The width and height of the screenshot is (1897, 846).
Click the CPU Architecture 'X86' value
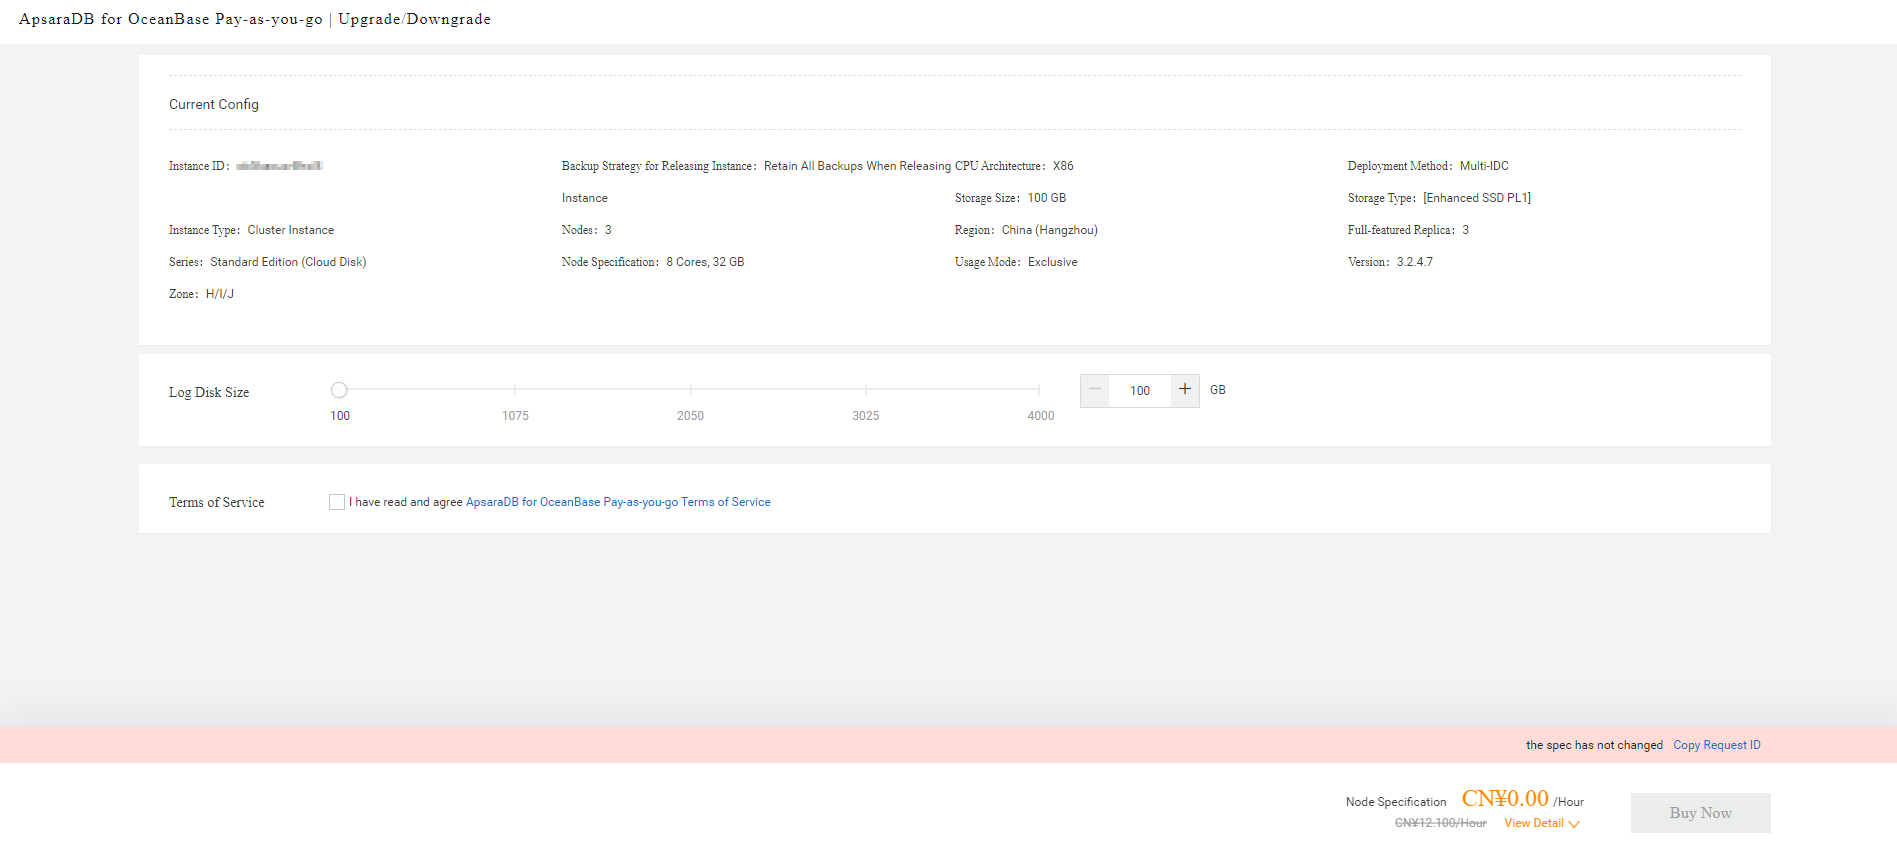pyautogui.click(x=1063, y=166)
